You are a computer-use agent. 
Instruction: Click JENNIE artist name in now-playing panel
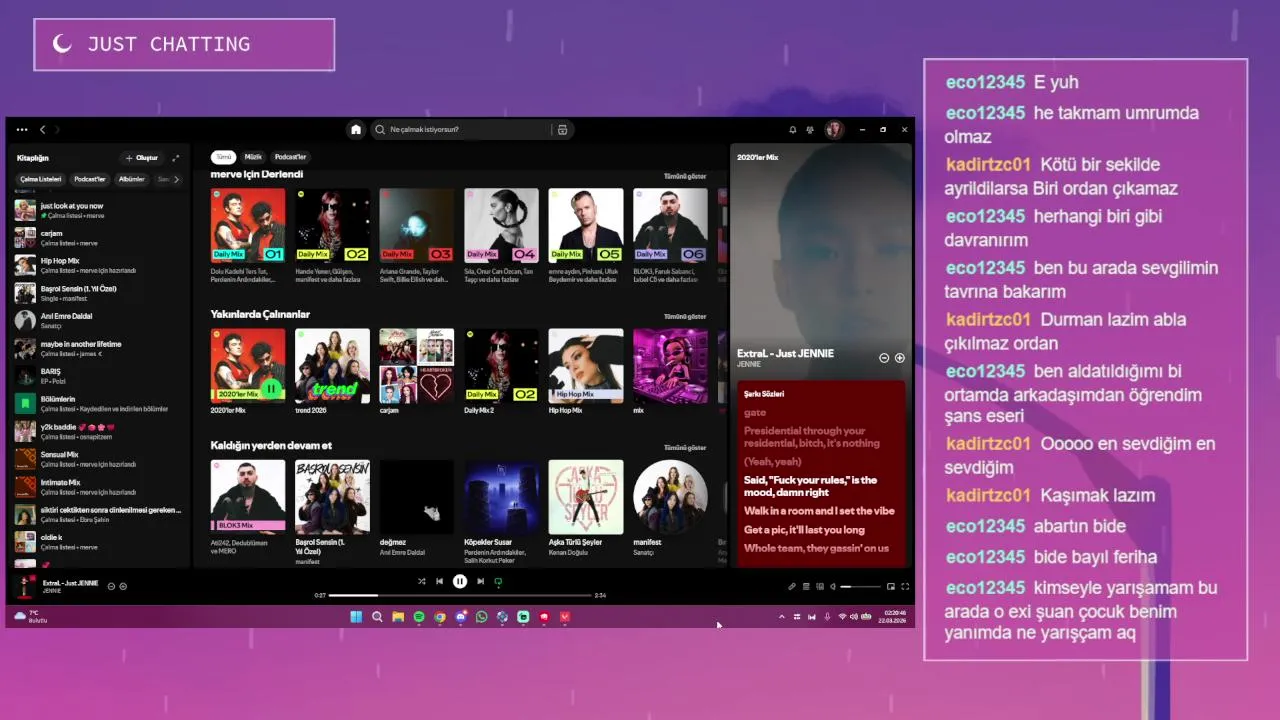point(749,365)
